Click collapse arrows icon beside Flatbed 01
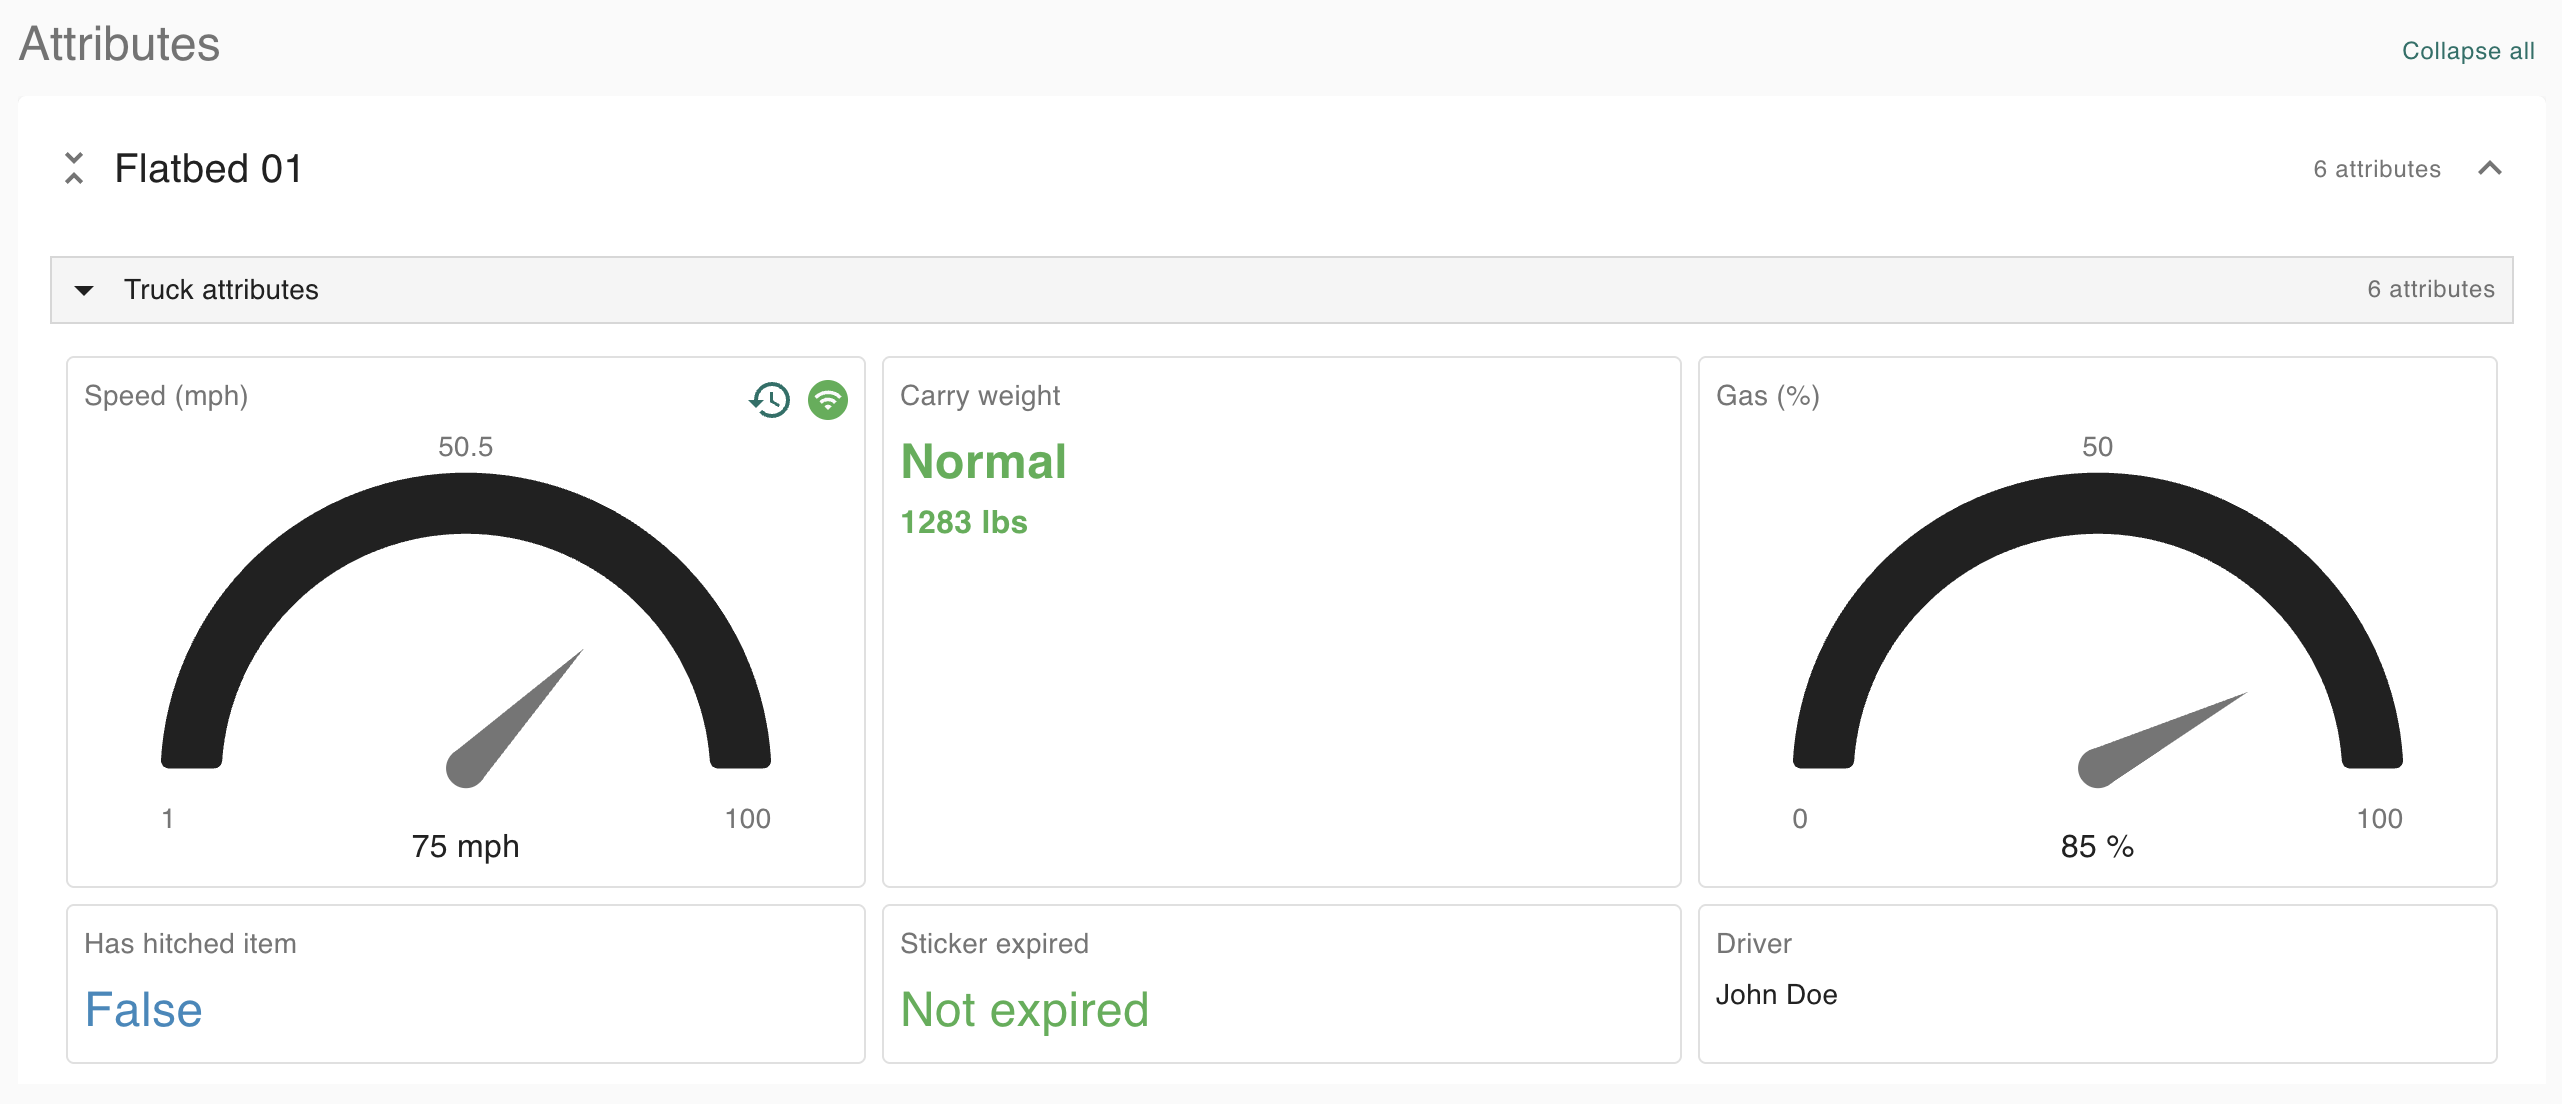This screenshot has width=2562, height=1104. click(74, 168)
